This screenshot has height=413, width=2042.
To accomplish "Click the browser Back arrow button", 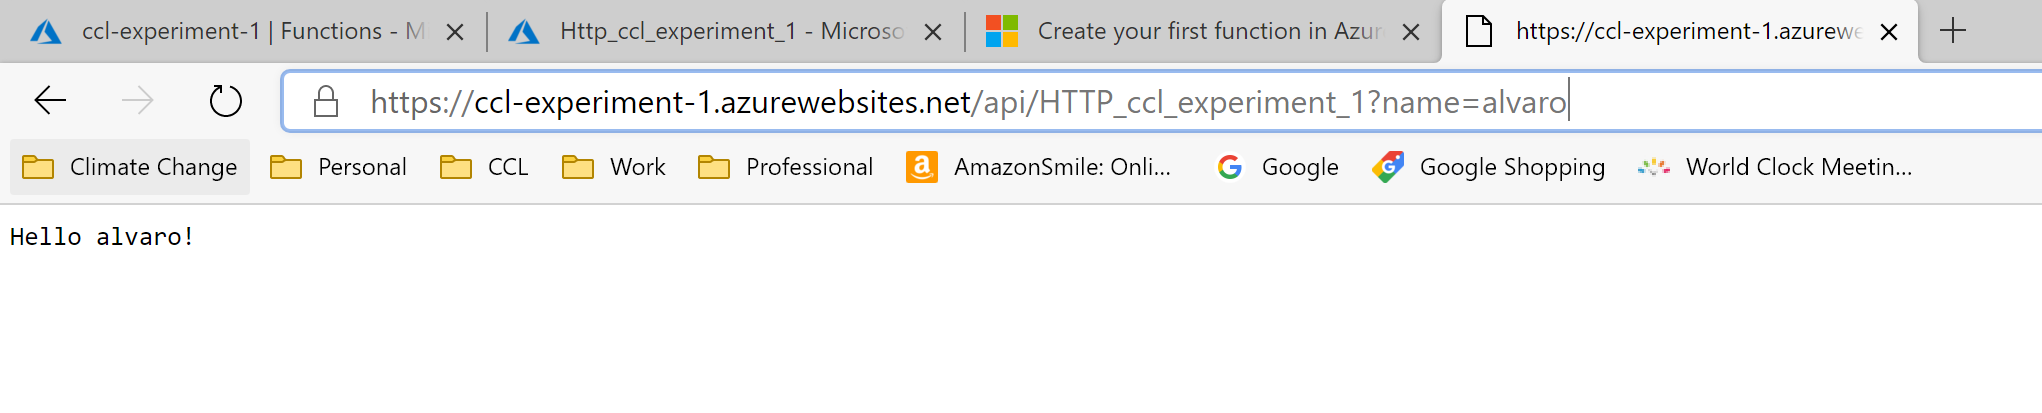I will 50,101.
